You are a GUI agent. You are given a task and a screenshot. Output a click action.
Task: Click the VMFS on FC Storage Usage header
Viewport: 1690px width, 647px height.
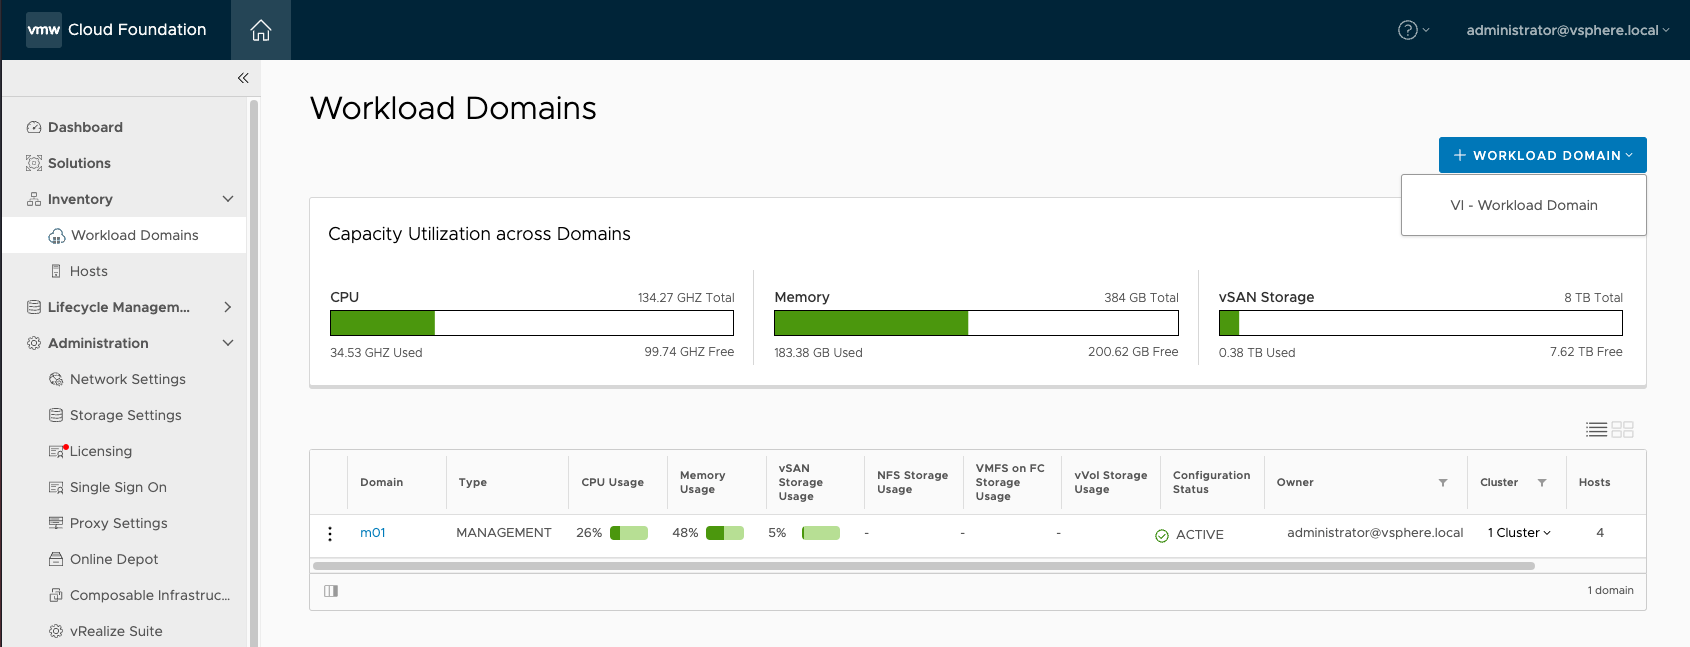tap(1010, 482)
